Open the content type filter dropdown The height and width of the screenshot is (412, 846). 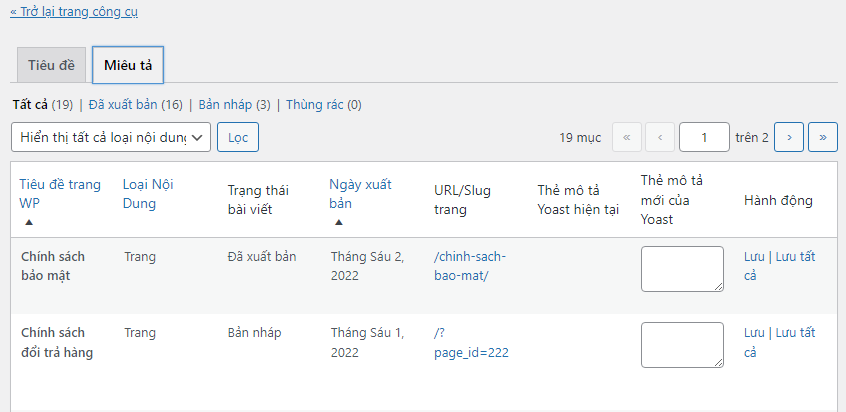point(111,137)
